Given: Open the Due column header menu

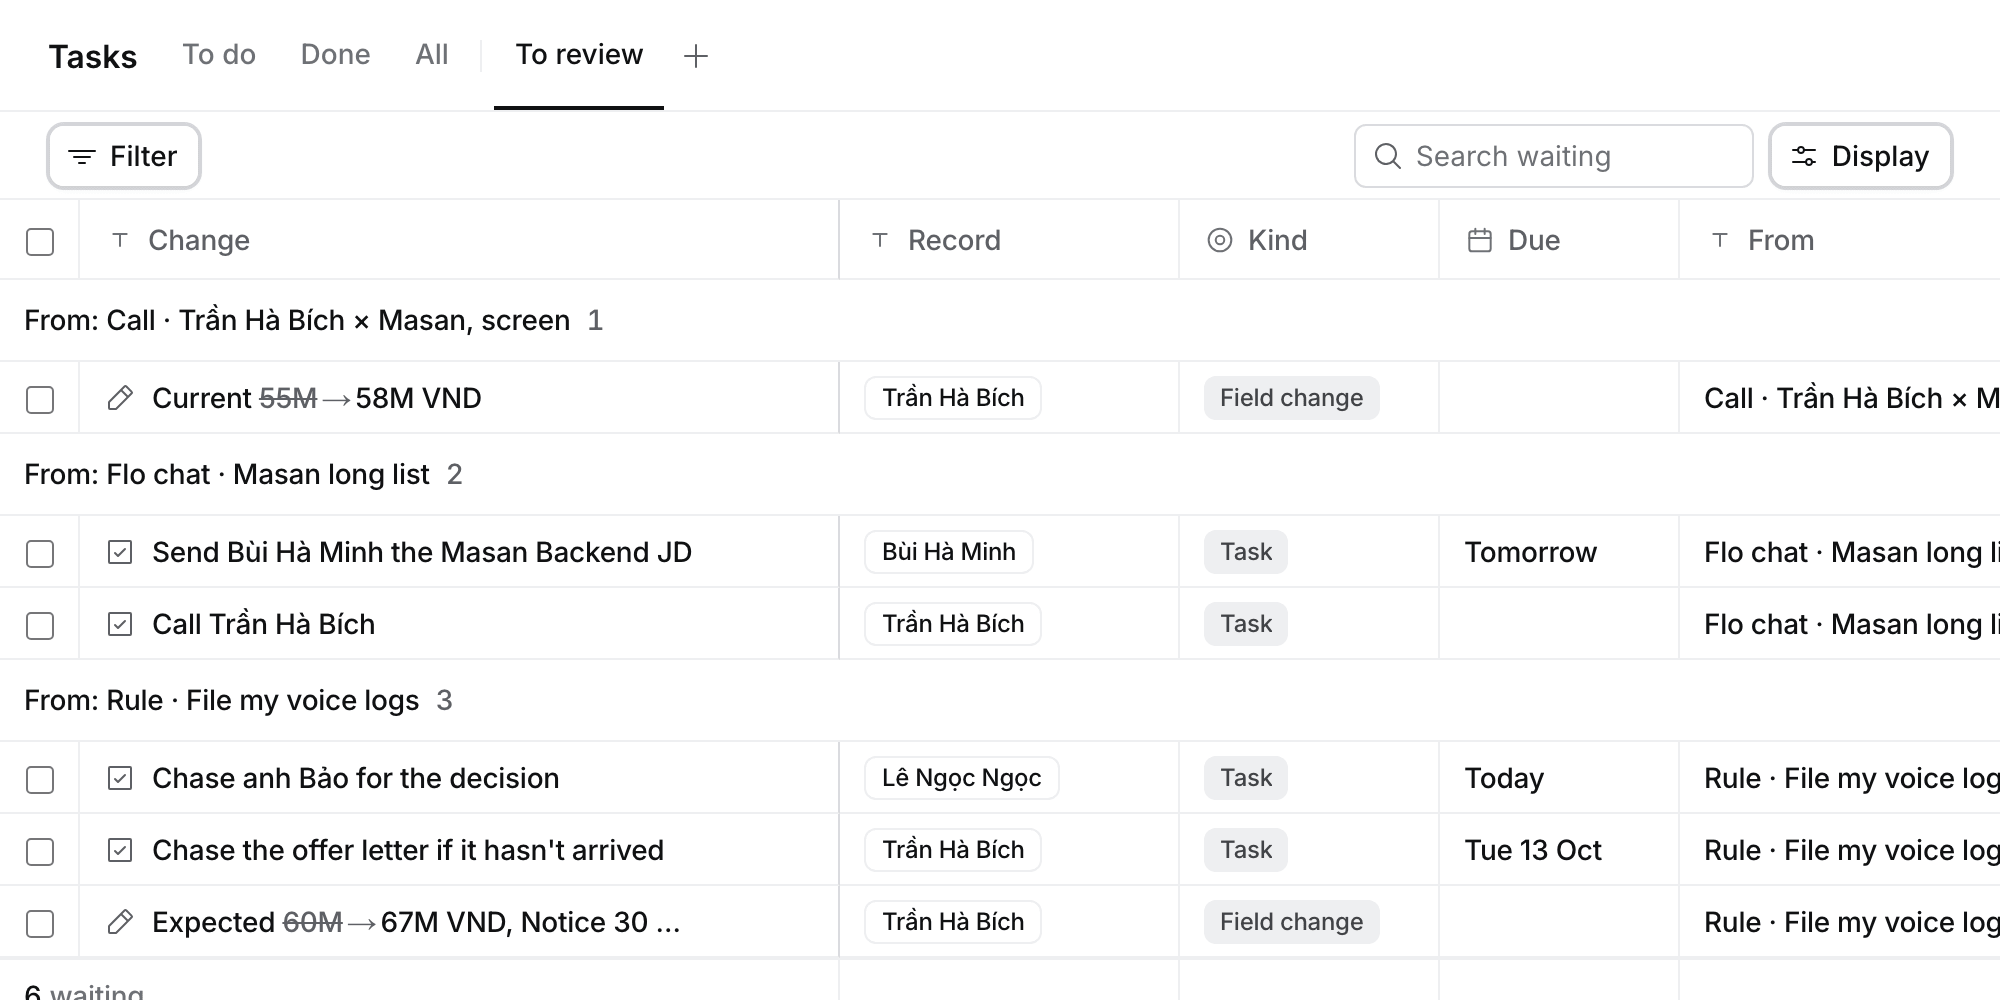Looking at the screenshot, I should point(1559,240).
